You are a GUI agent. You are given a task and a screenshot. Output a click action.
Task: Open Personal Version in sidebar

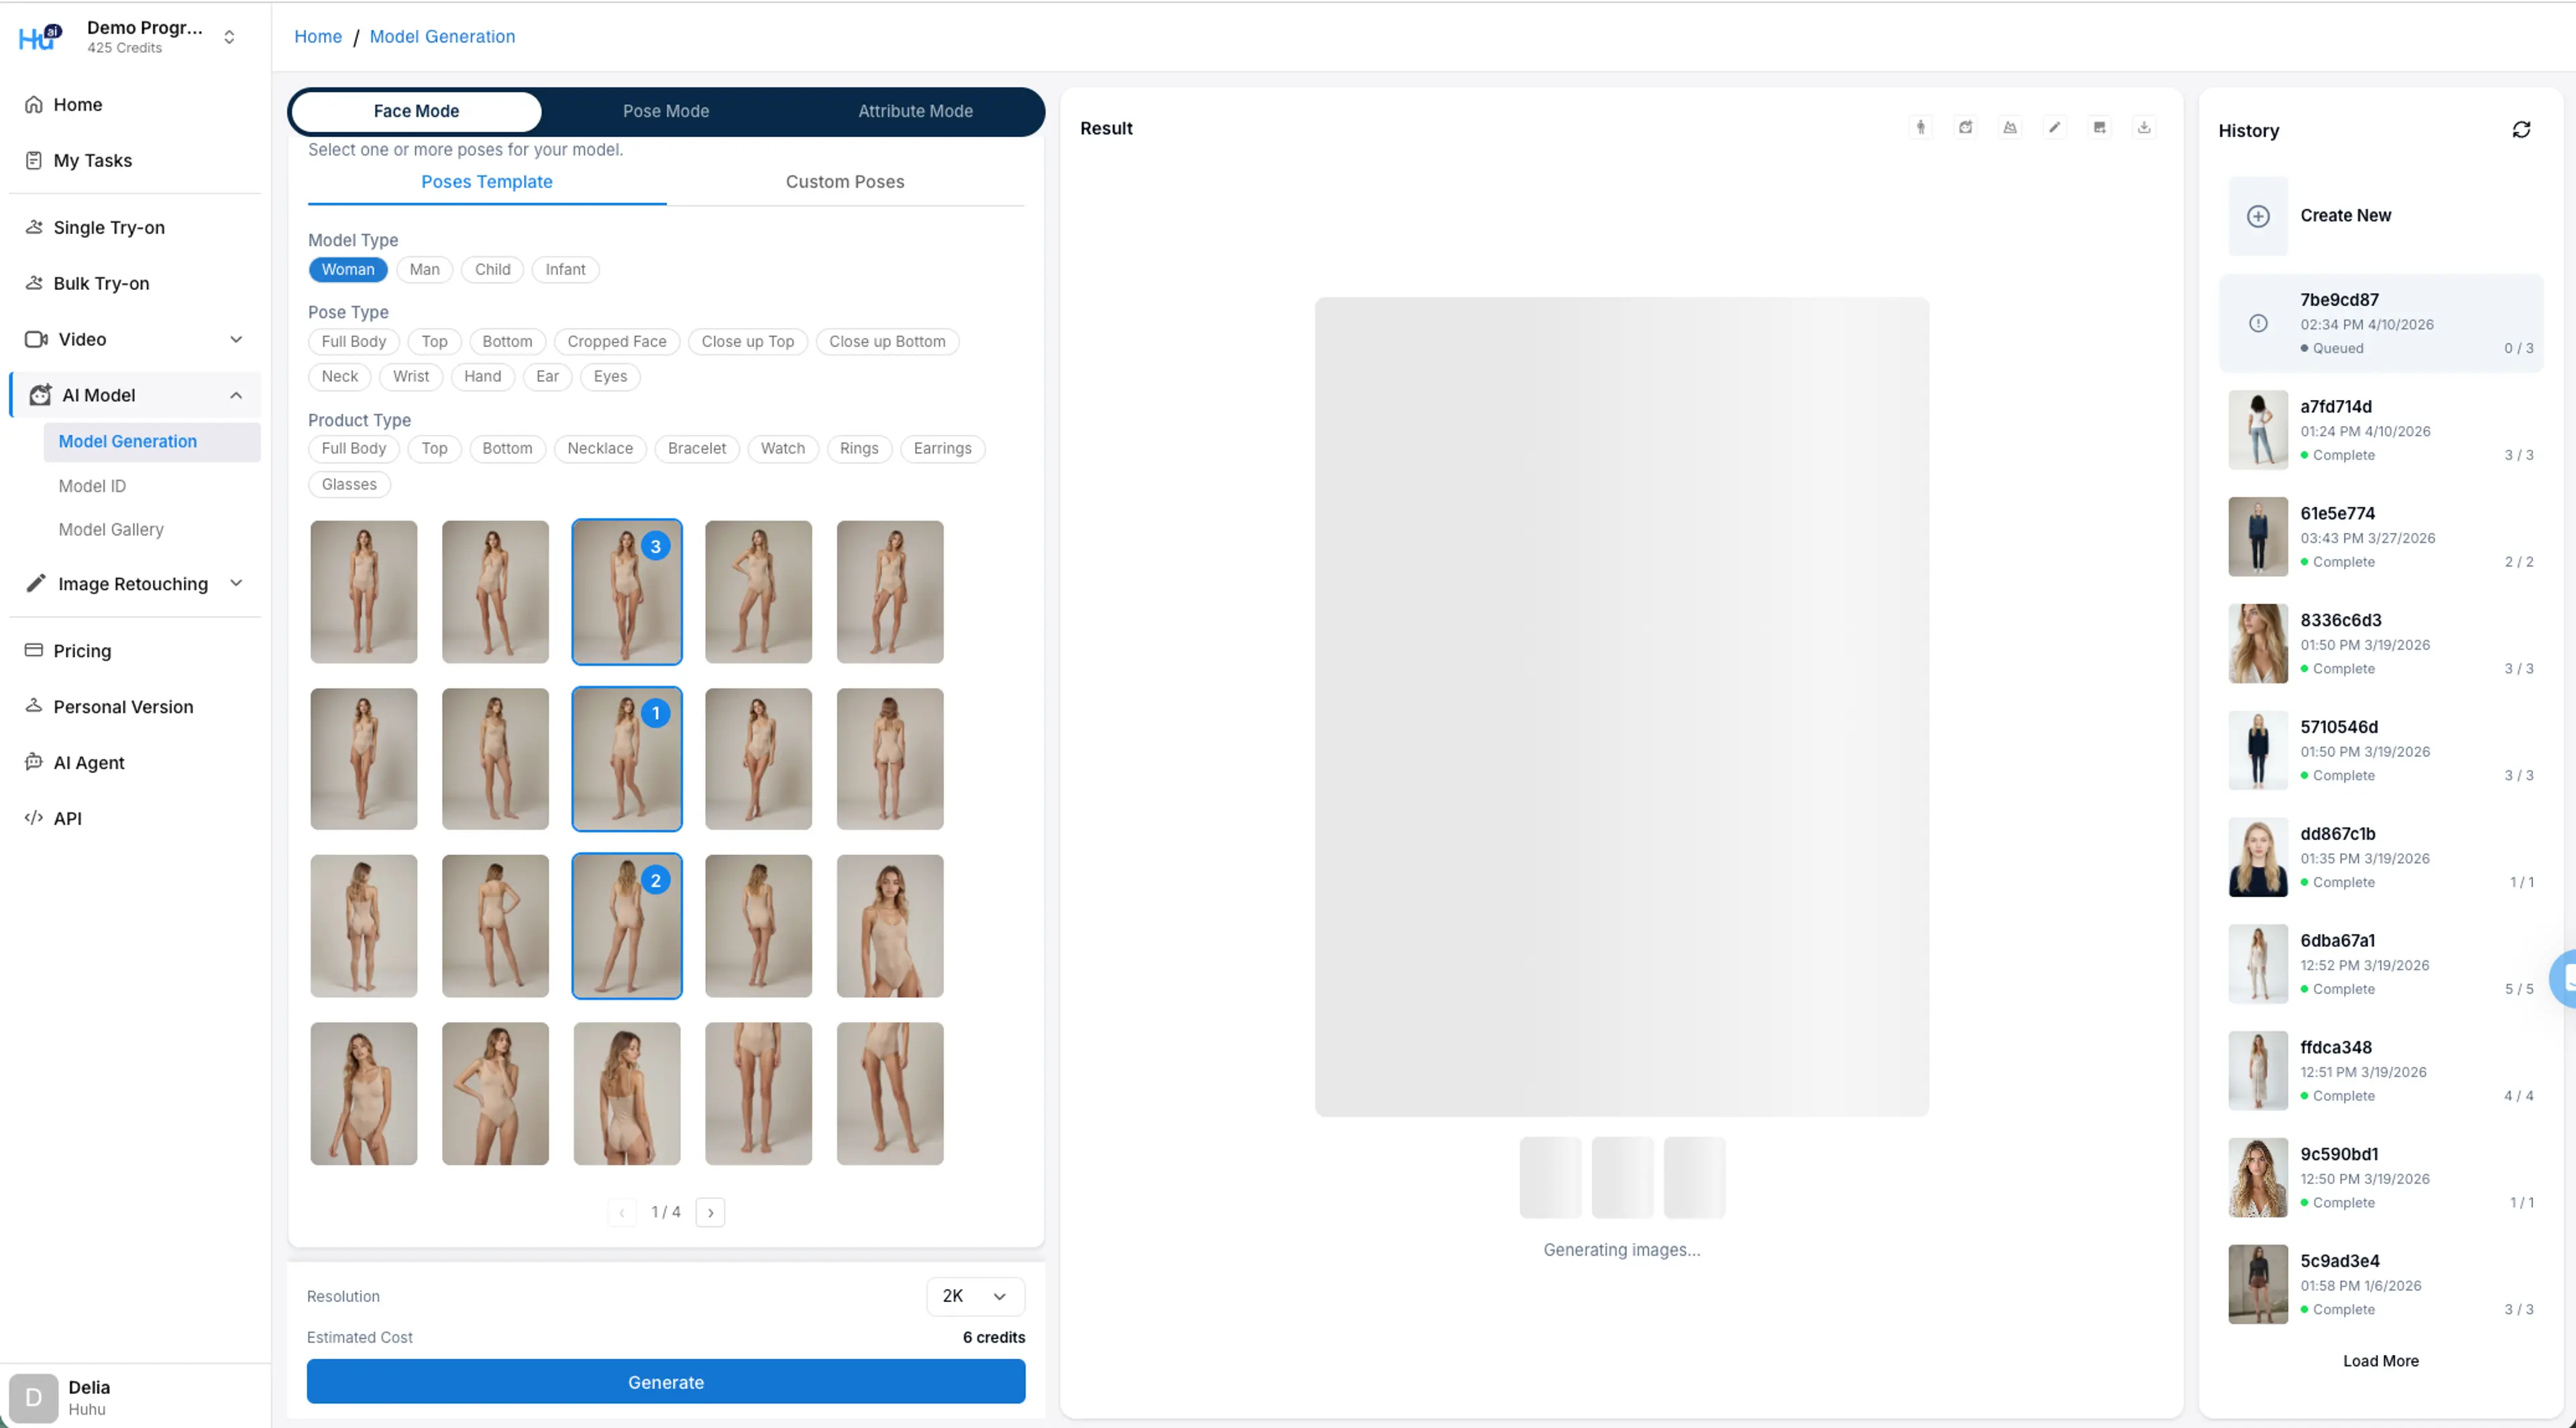point(135,706)
